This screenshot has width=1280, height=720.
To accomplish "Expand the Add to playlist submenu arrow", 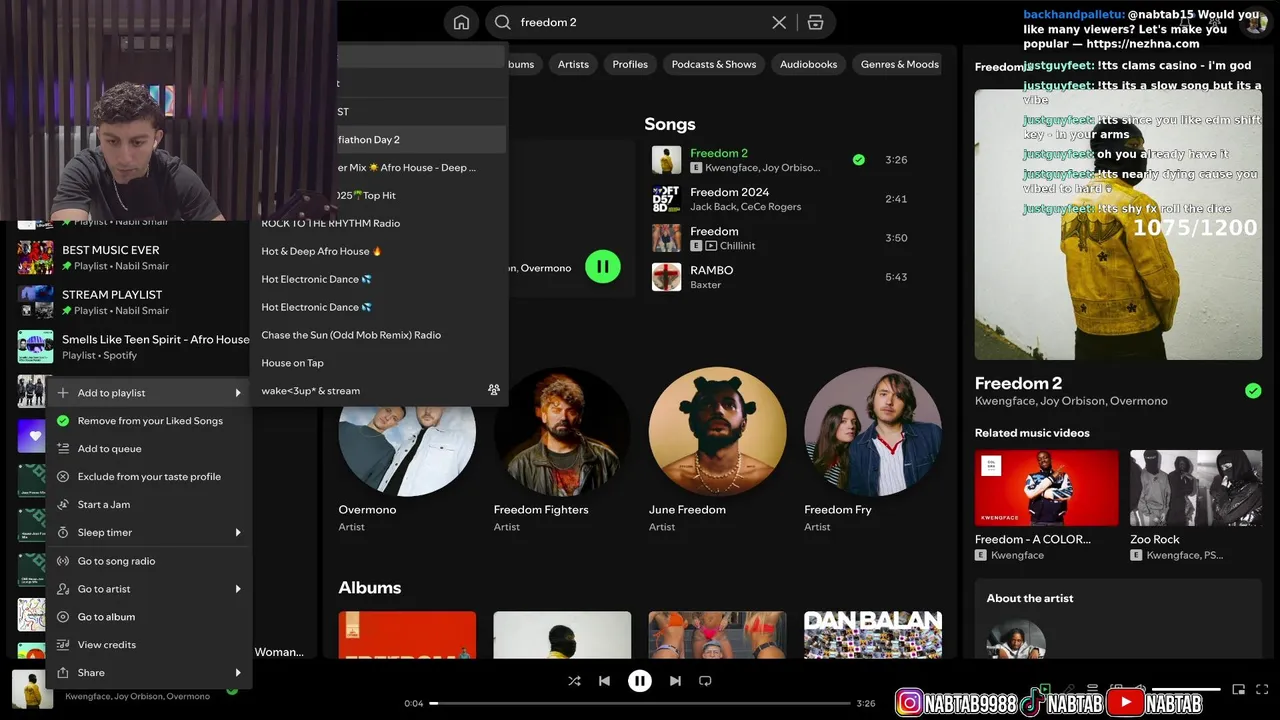I will (x=238, y=393).
